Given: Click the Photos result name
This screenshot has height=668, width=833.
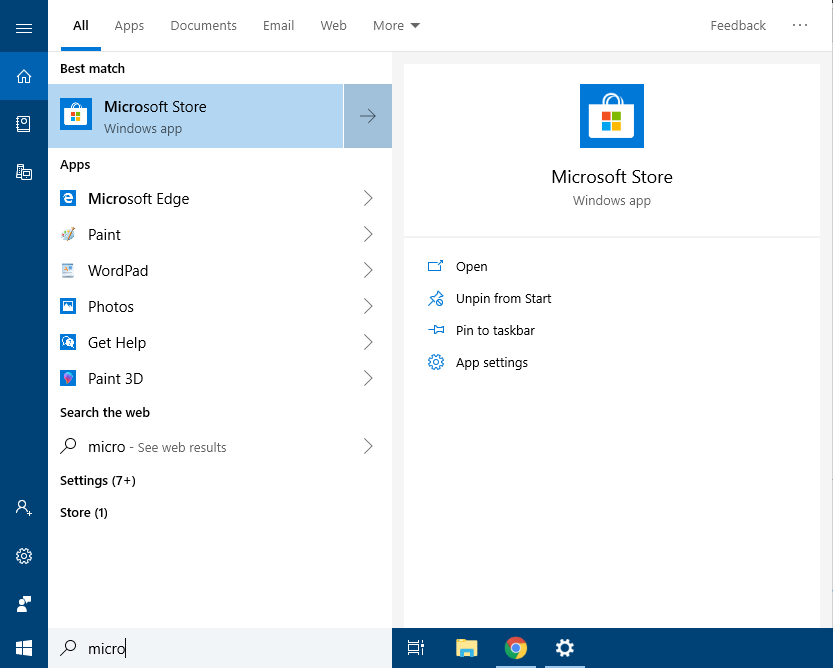Looking at the screenshot, I should [110, 307].
